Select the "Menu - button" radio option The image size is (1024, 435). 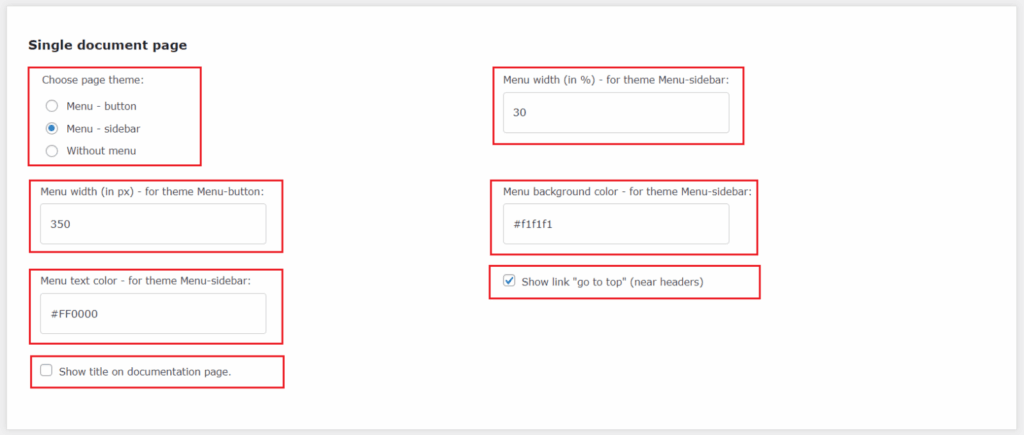pos(52,106)
